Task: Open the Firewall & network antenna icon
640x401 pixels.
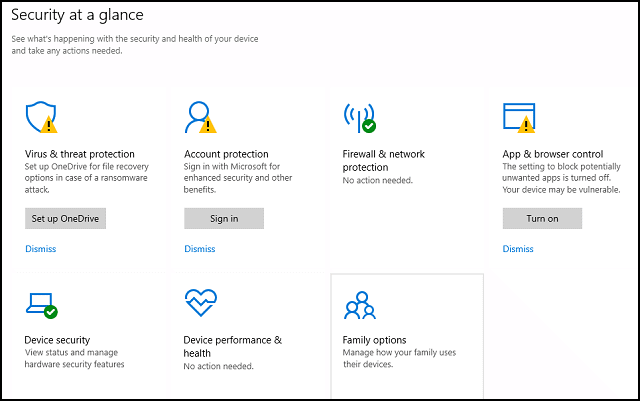Action: (360, 118)
